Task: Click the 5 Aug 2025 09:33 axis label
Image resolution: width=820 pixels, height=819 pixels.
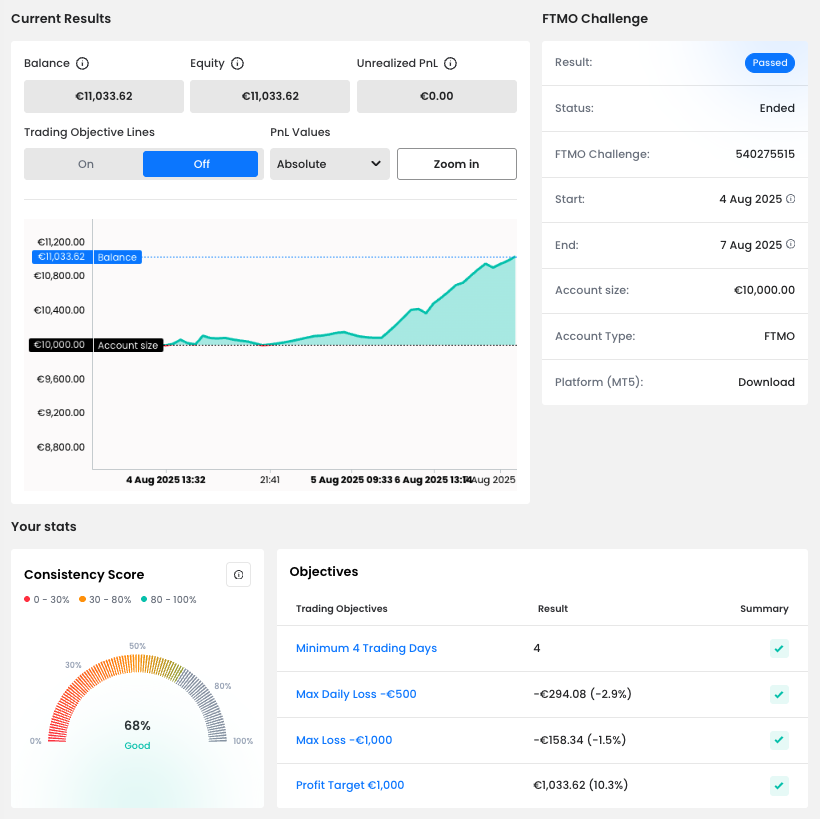Action: click(351, 480)
